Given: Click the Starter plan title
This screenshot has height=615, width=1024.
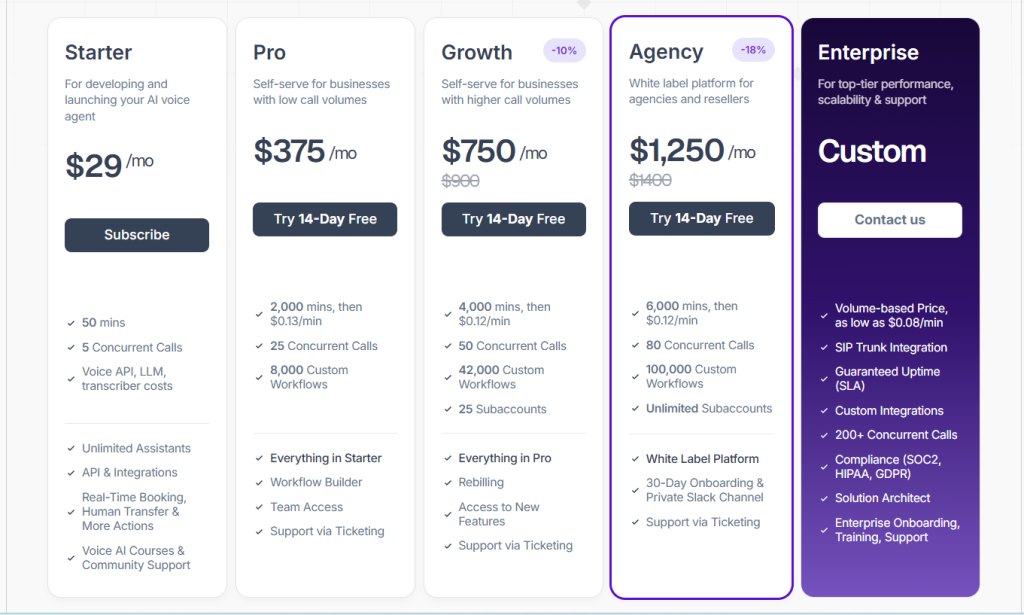Looking at the screenshot, I should [98, 53].
